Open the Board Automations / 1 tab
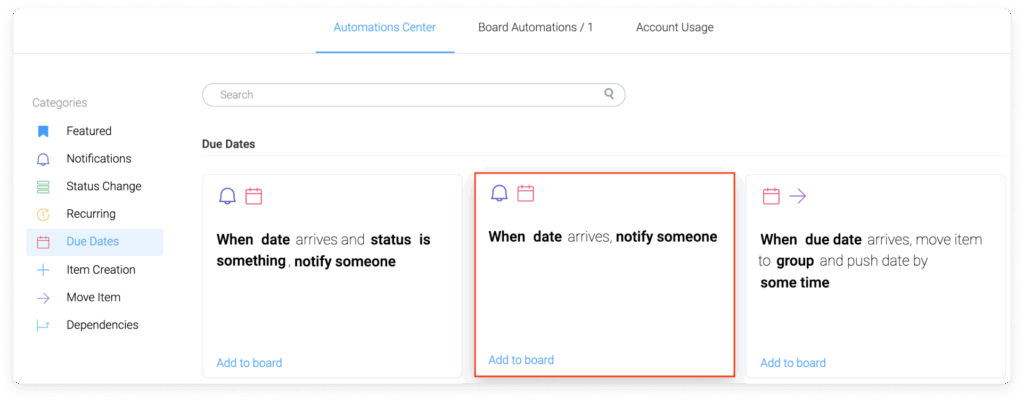Image resolution: width=1024 pixels, height=401 pixels. [535, 28]
